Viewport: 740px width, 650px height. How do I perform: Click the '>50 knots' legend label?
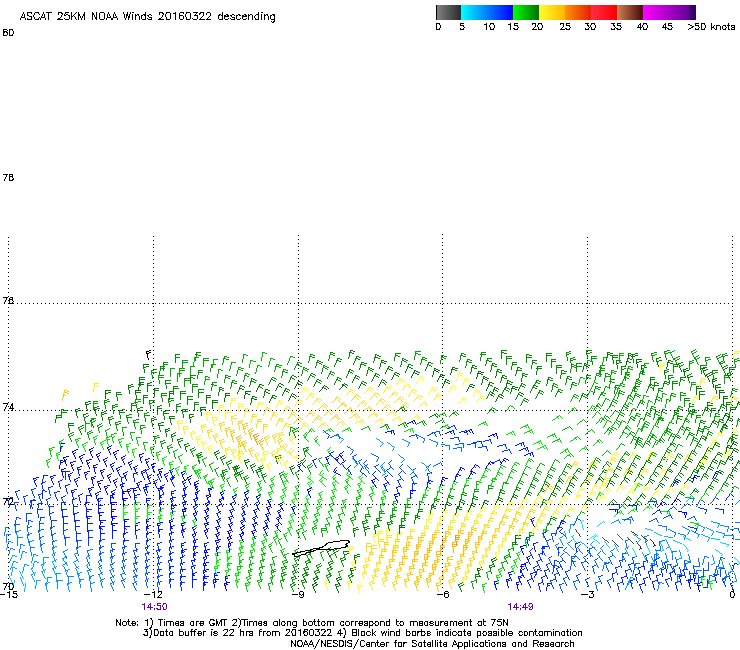pyautogui.click(x=711, y=27)
